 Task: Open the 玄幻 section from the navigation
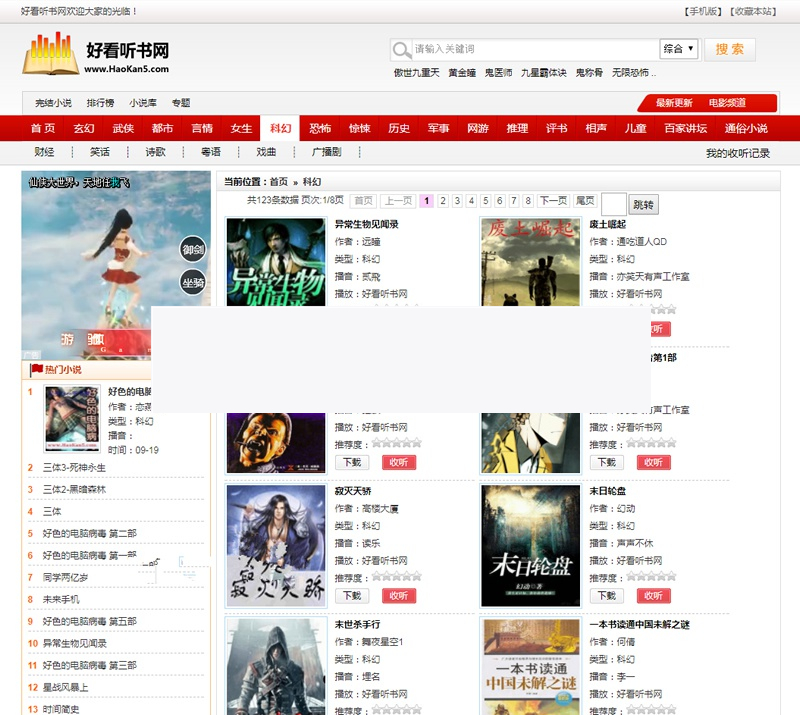click(83, 128)
